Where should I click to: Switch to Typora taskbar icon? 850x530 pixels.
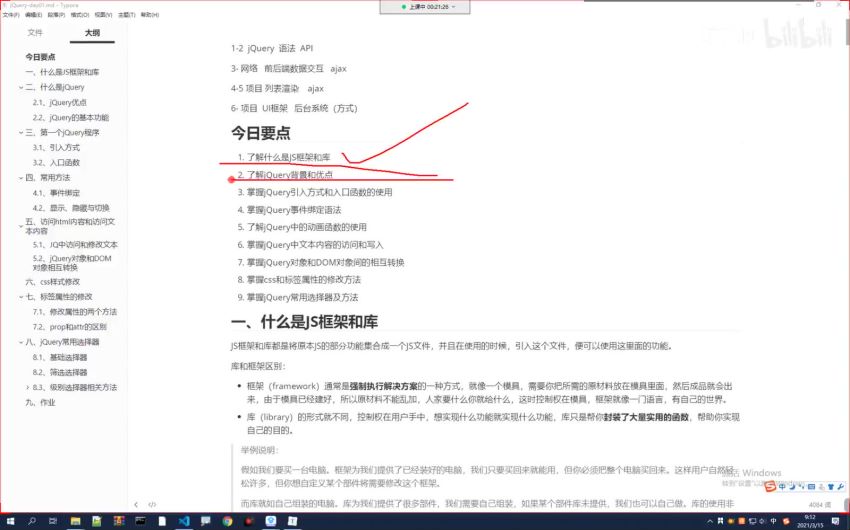pyautogui.click(x=292, y=521)
